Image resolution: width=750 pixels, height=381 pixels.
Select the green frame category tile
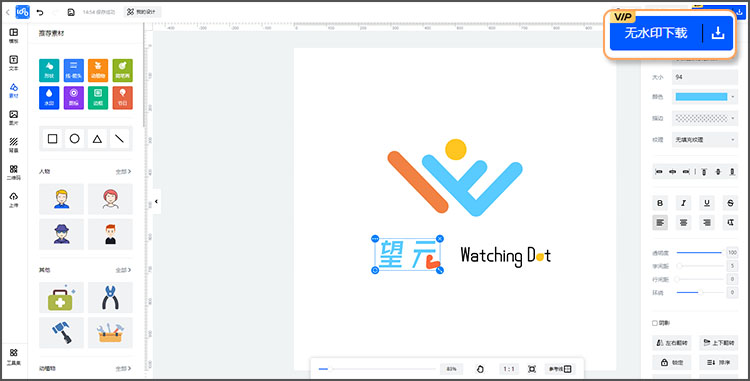point(98,98)
